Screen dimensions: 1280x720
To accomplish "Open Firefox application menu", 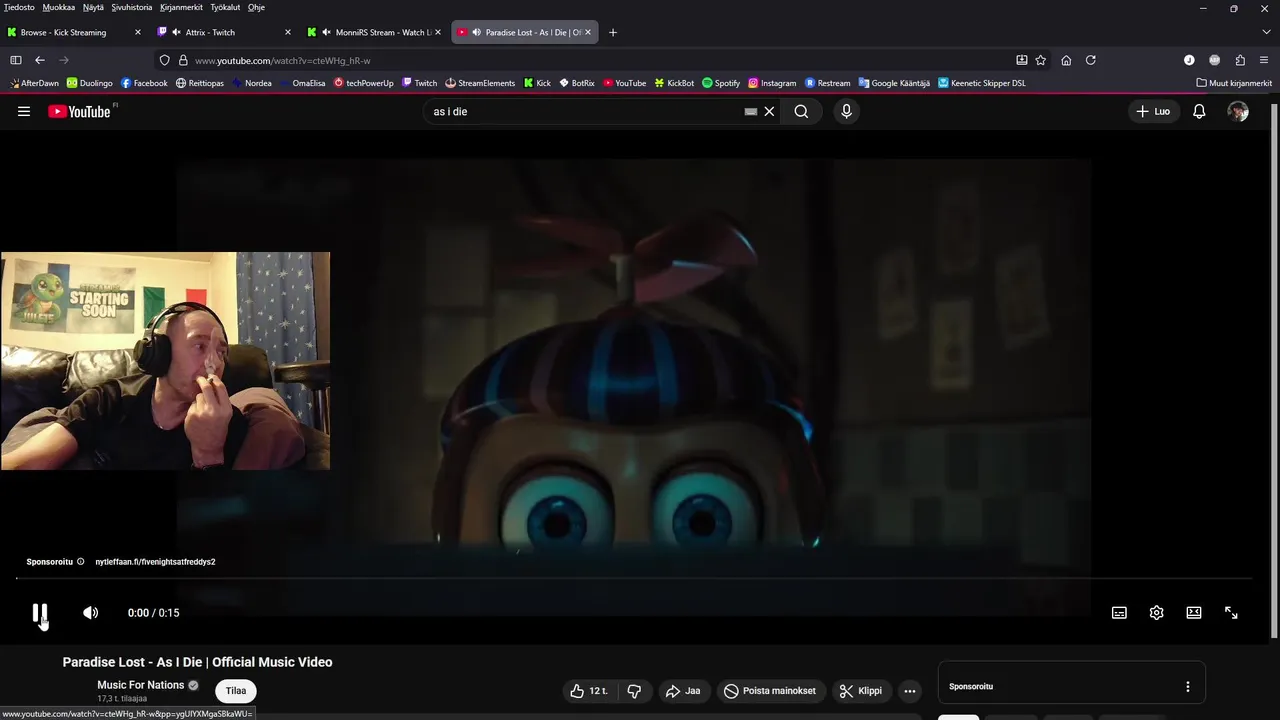I will pos(1265,60).
